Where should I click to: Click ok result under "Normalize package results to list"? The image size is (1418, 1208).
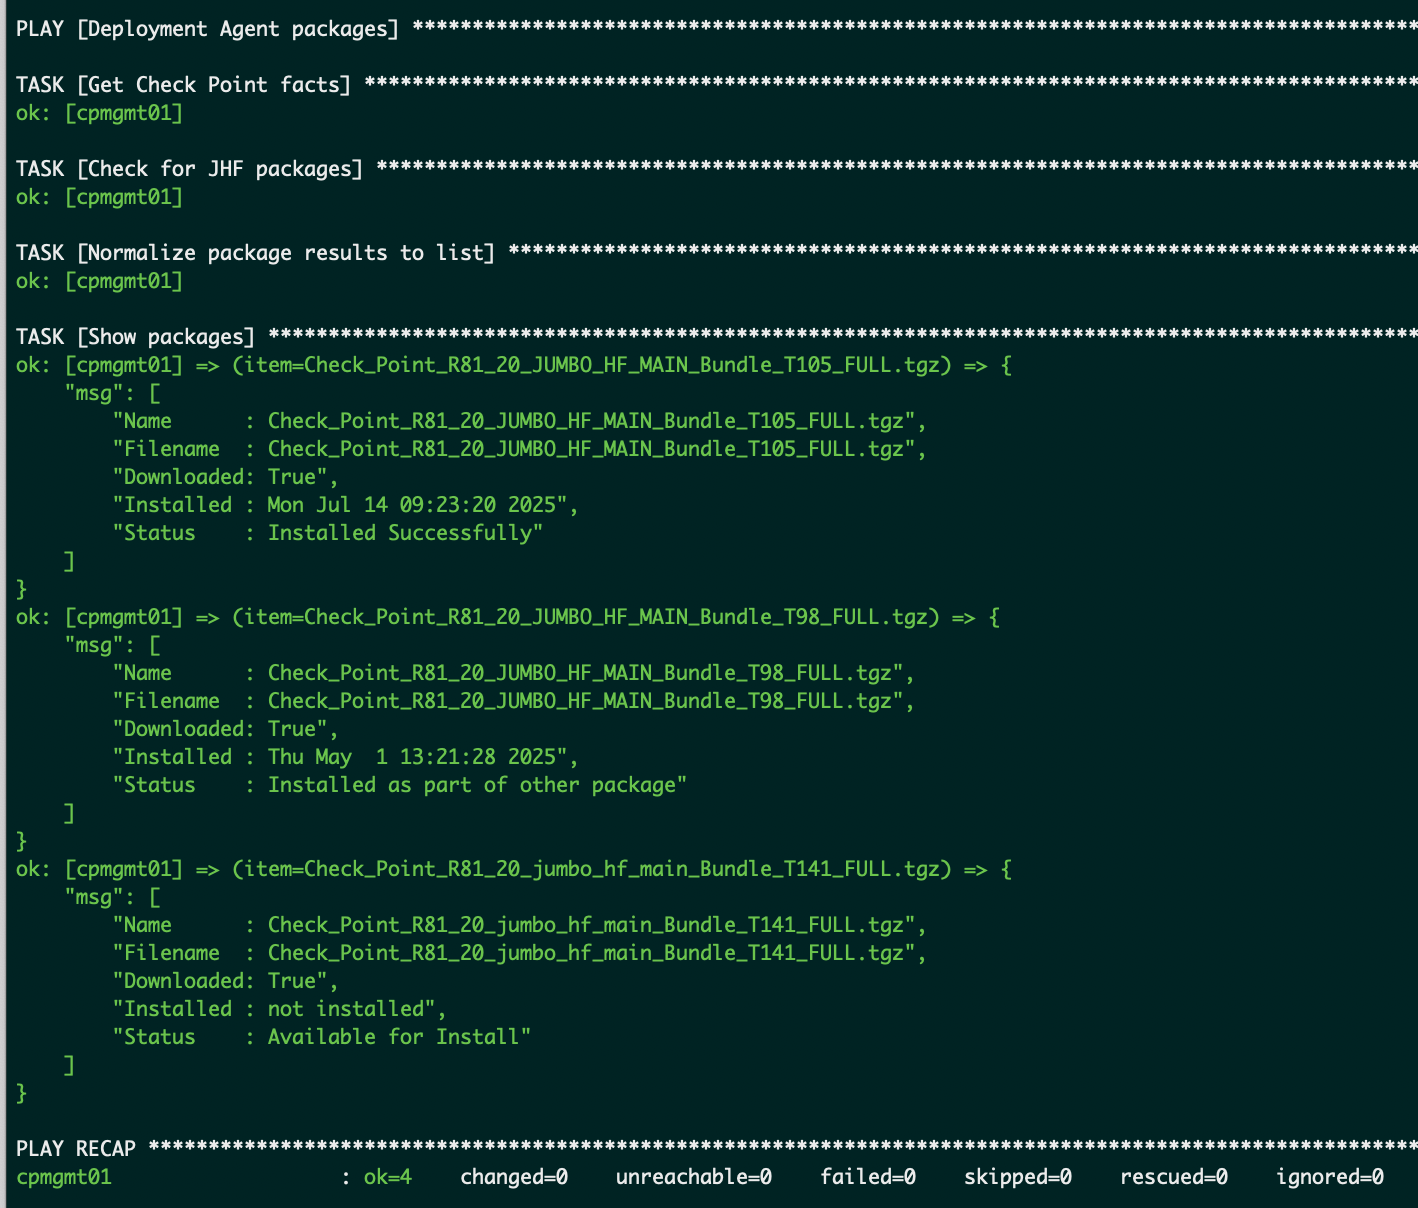pos(99,281)
